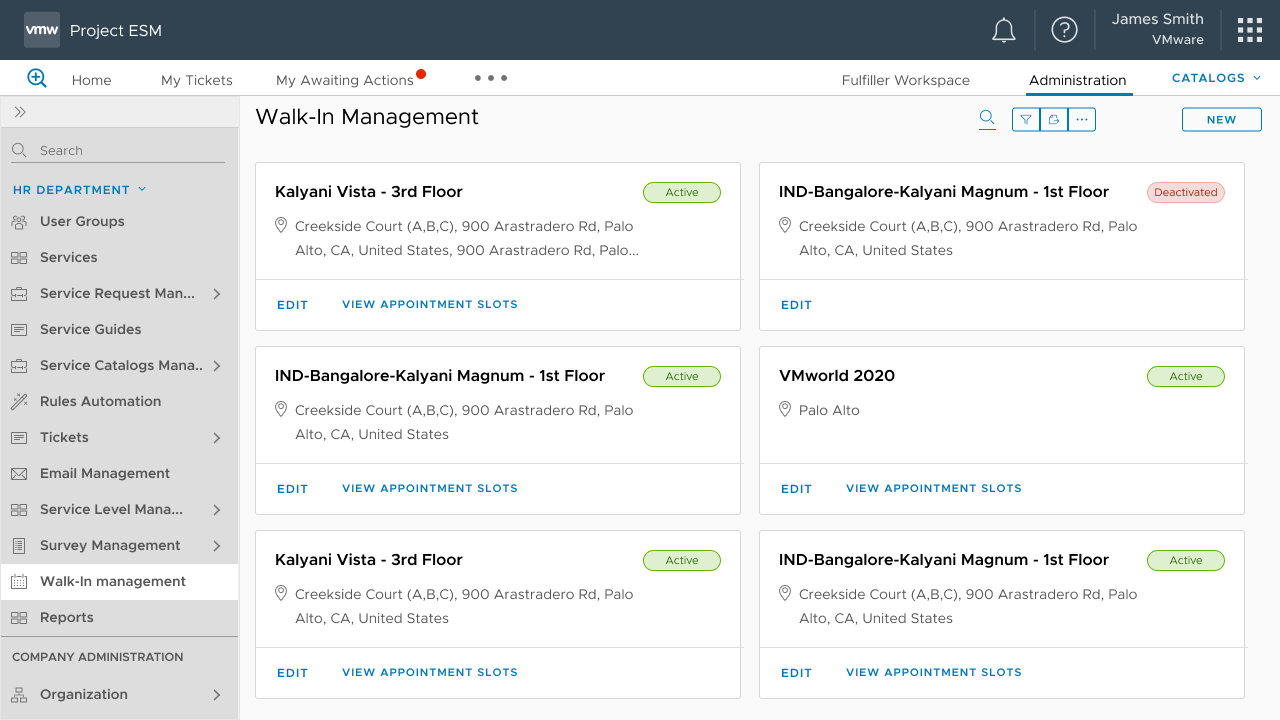
Task: Click the notifications bell icon
Action: [x=1004, y=31]
